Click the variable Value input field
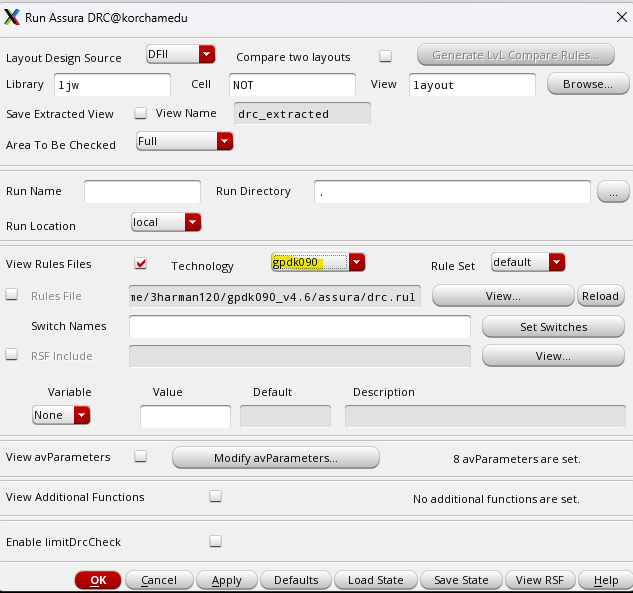The height and width of the screenshot is (593, 633). coord(185,416)
